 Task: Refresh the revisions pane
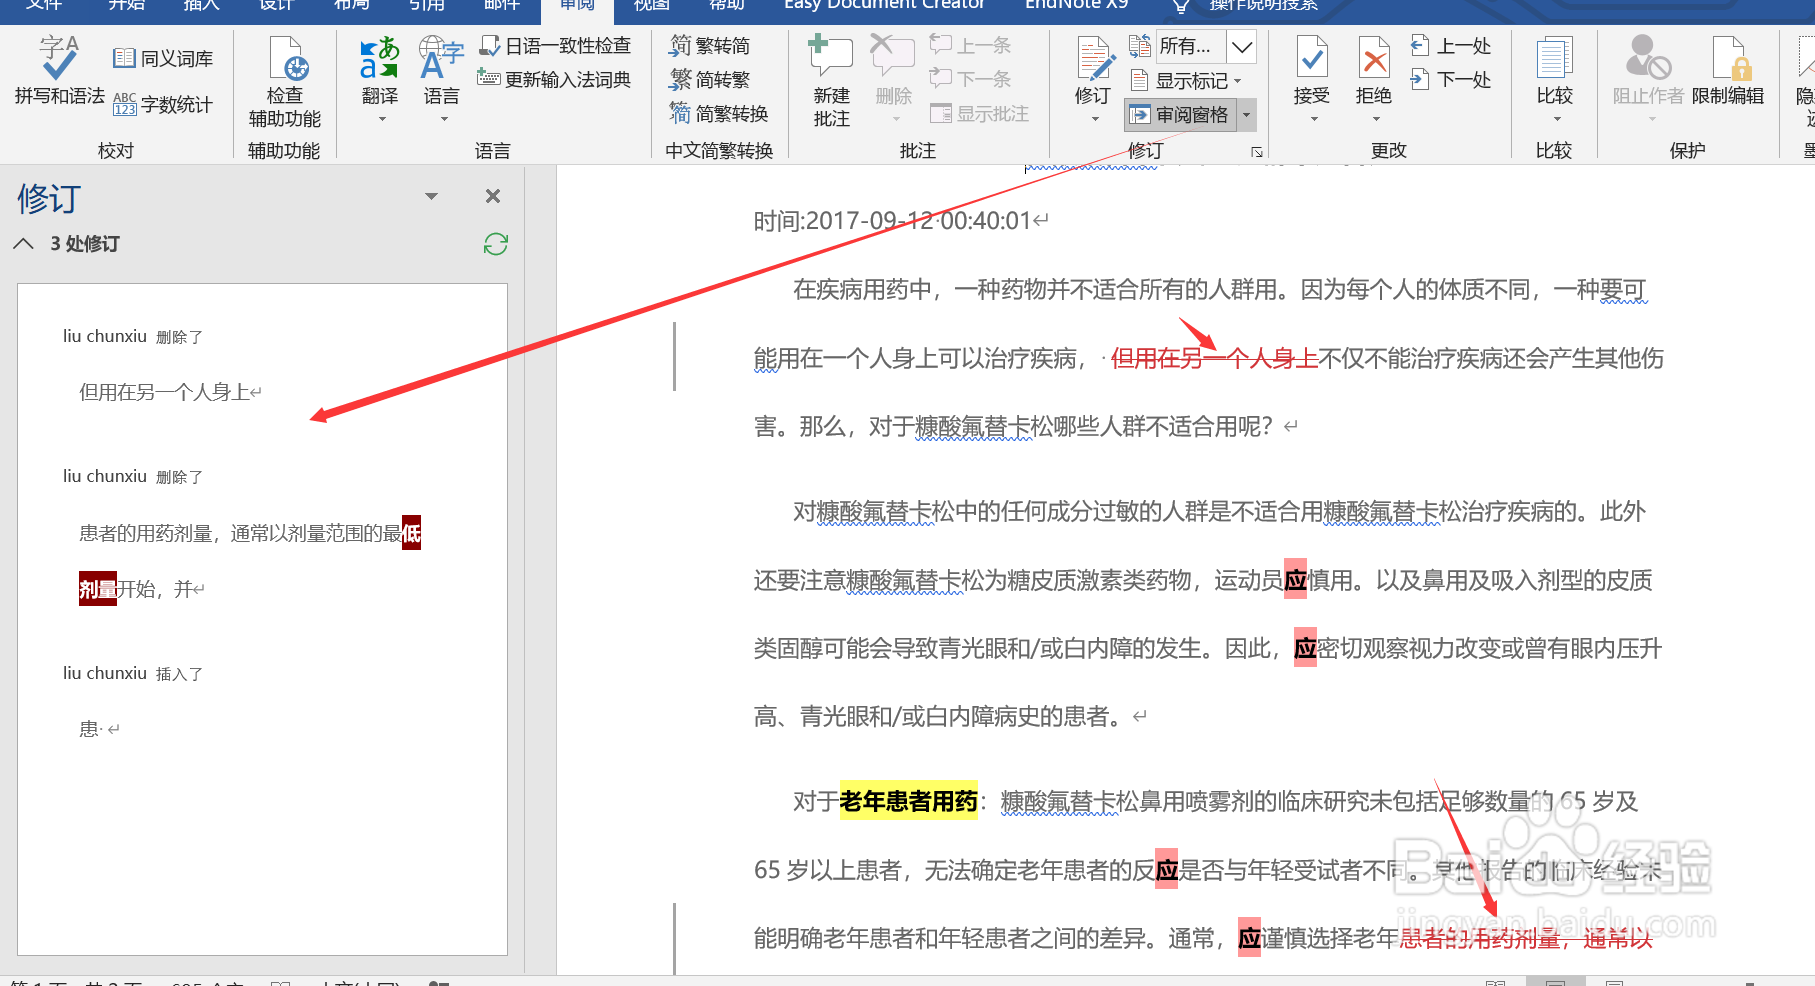[x=495, y=243]
